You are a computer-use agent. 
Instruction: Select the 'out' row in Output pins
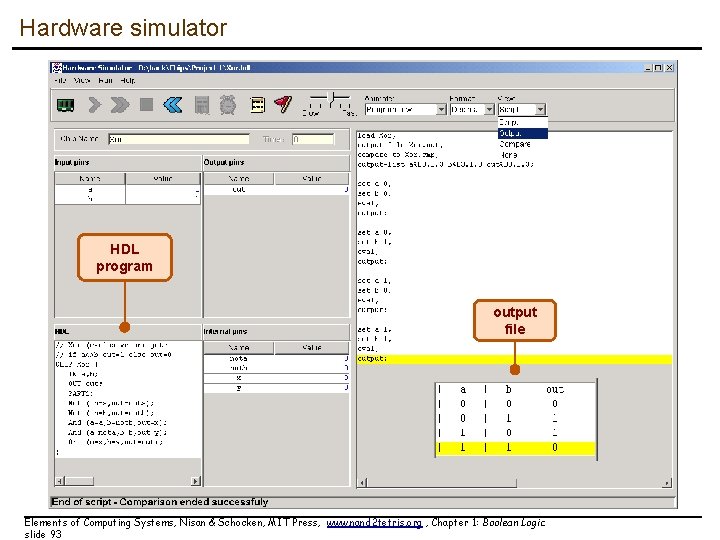[x=276, y=189]
